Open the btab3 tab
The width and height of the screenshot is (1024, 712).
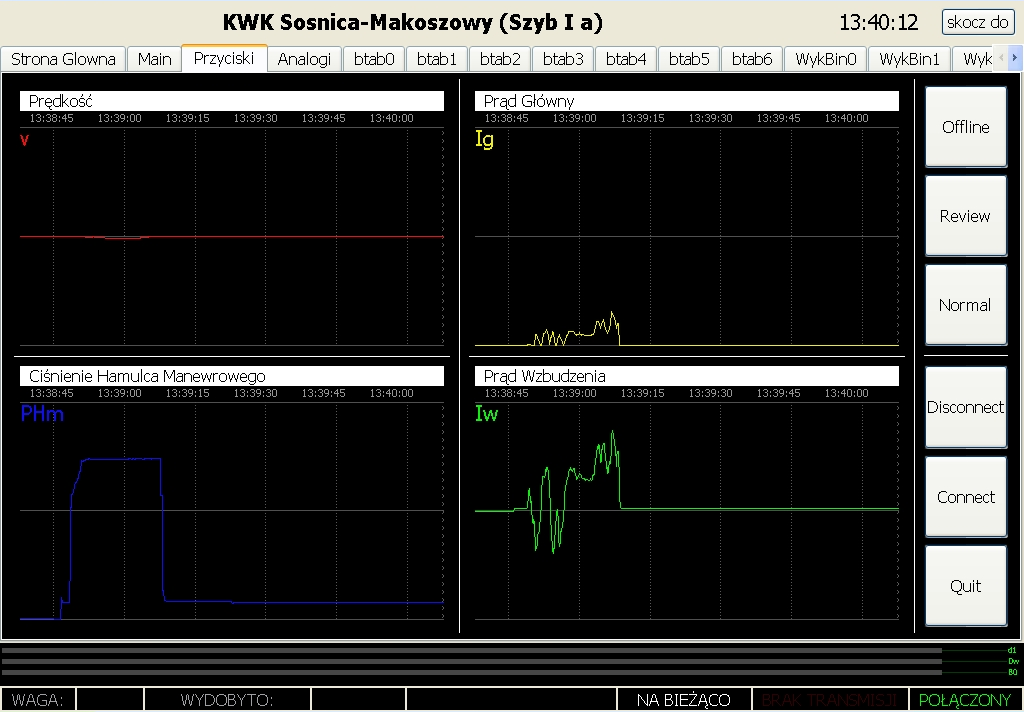(563, 59)
